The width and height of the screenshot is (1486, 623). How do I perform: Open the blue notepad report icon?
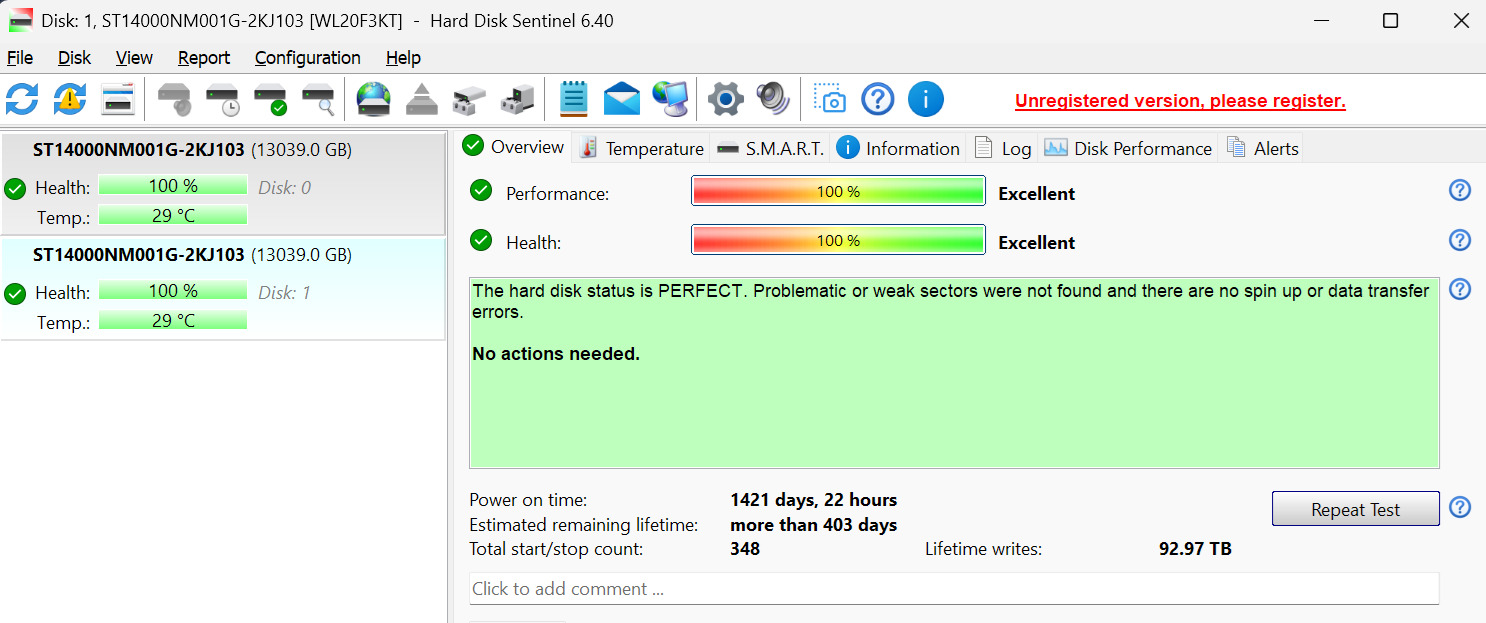point(573,99)
